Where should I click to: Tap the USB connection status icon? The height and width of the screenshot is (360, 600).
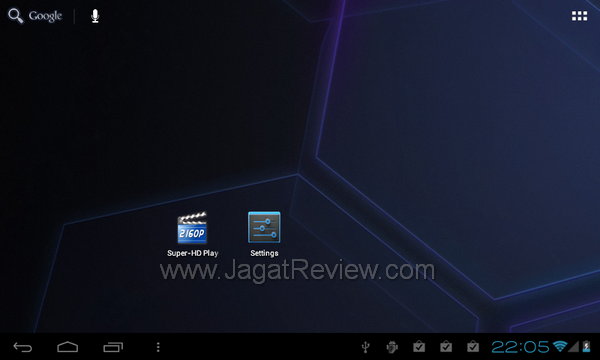[x=366, y=347]
